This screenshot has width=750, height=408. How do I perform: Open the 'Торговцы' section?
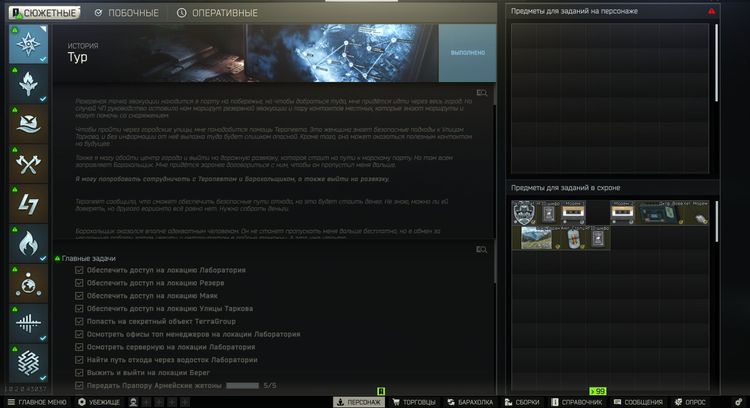pos(412,402)
